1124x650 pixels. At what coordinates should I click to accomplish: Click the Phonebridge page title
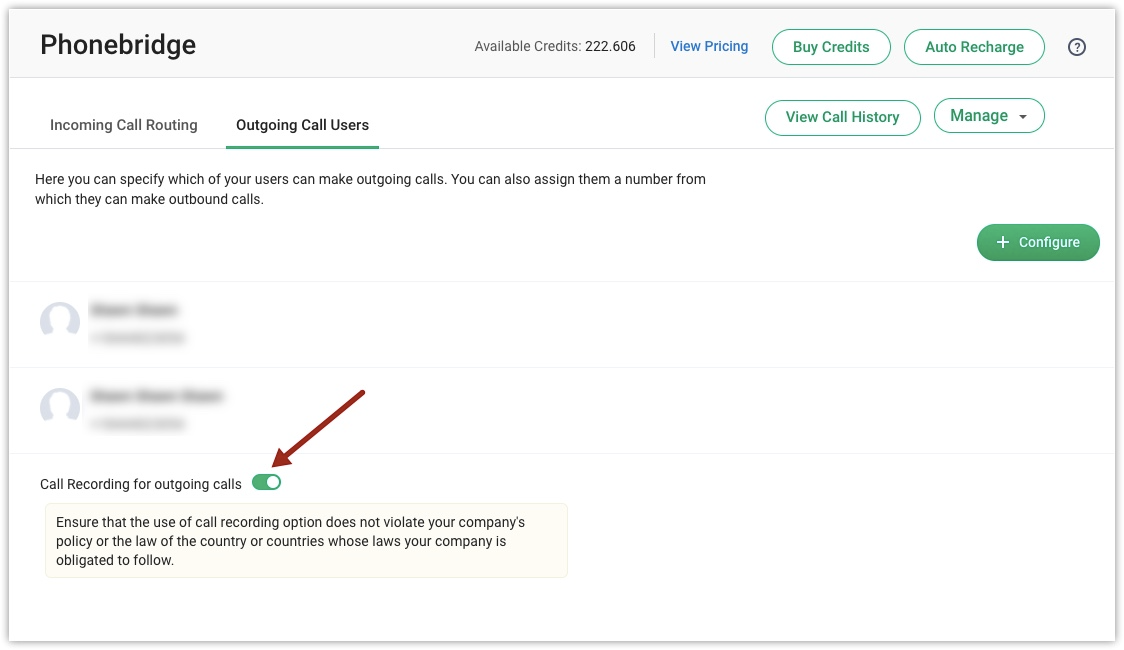pyautogui.click(x=118, y=45)
